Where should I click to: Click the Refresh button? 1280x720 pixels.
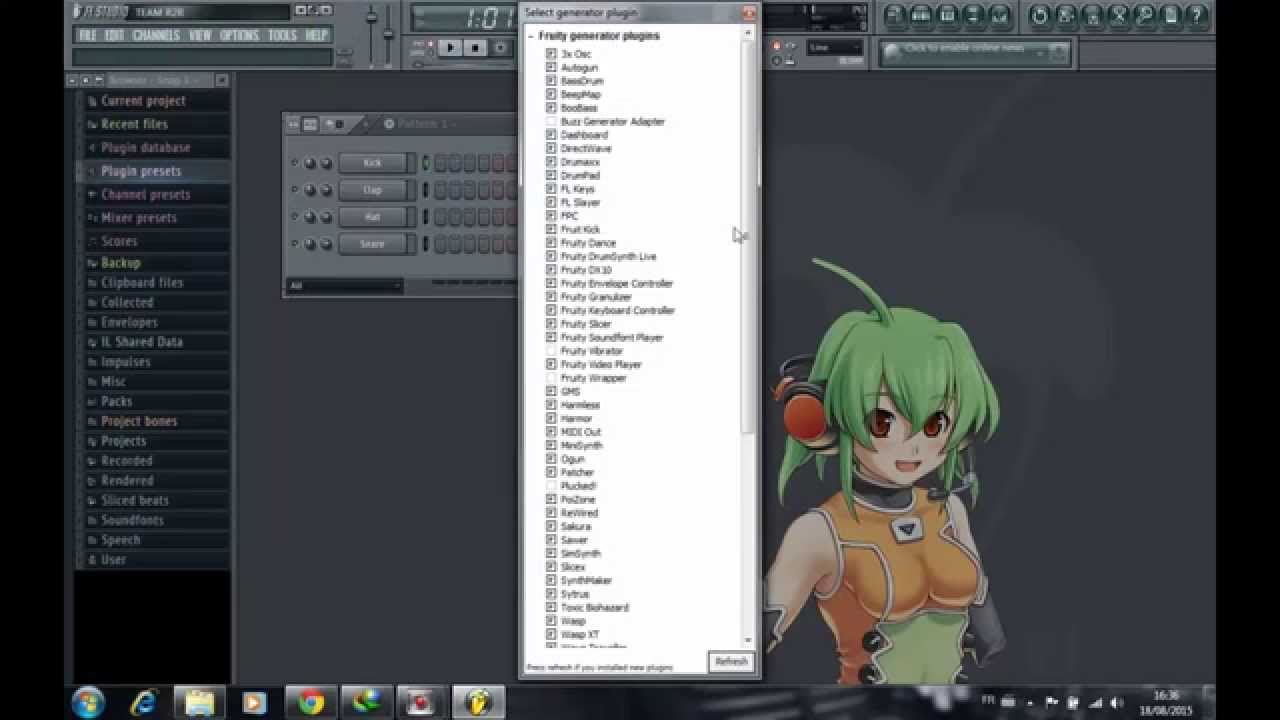731,662
